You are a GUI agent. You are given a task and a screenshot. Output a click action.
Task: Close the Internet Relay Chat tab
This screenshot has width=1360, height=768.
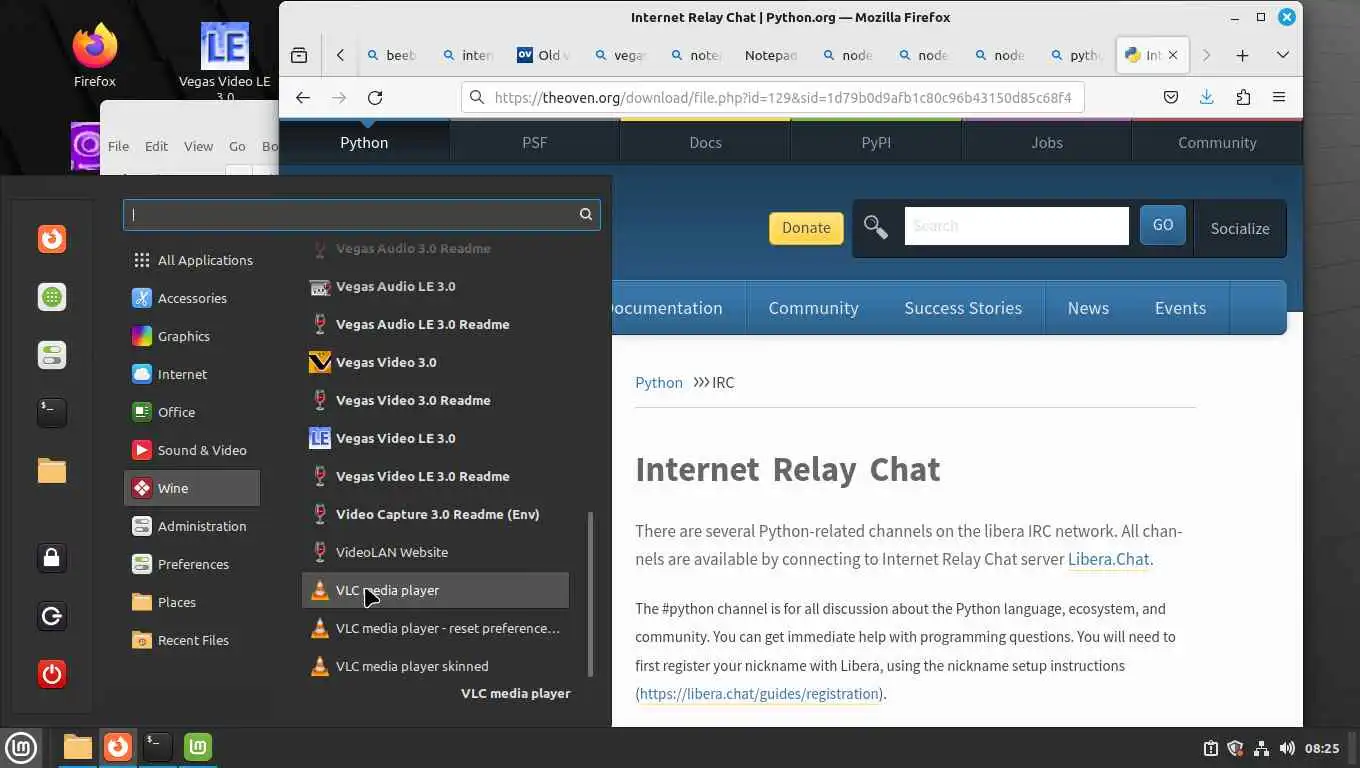coord(1173,55)
